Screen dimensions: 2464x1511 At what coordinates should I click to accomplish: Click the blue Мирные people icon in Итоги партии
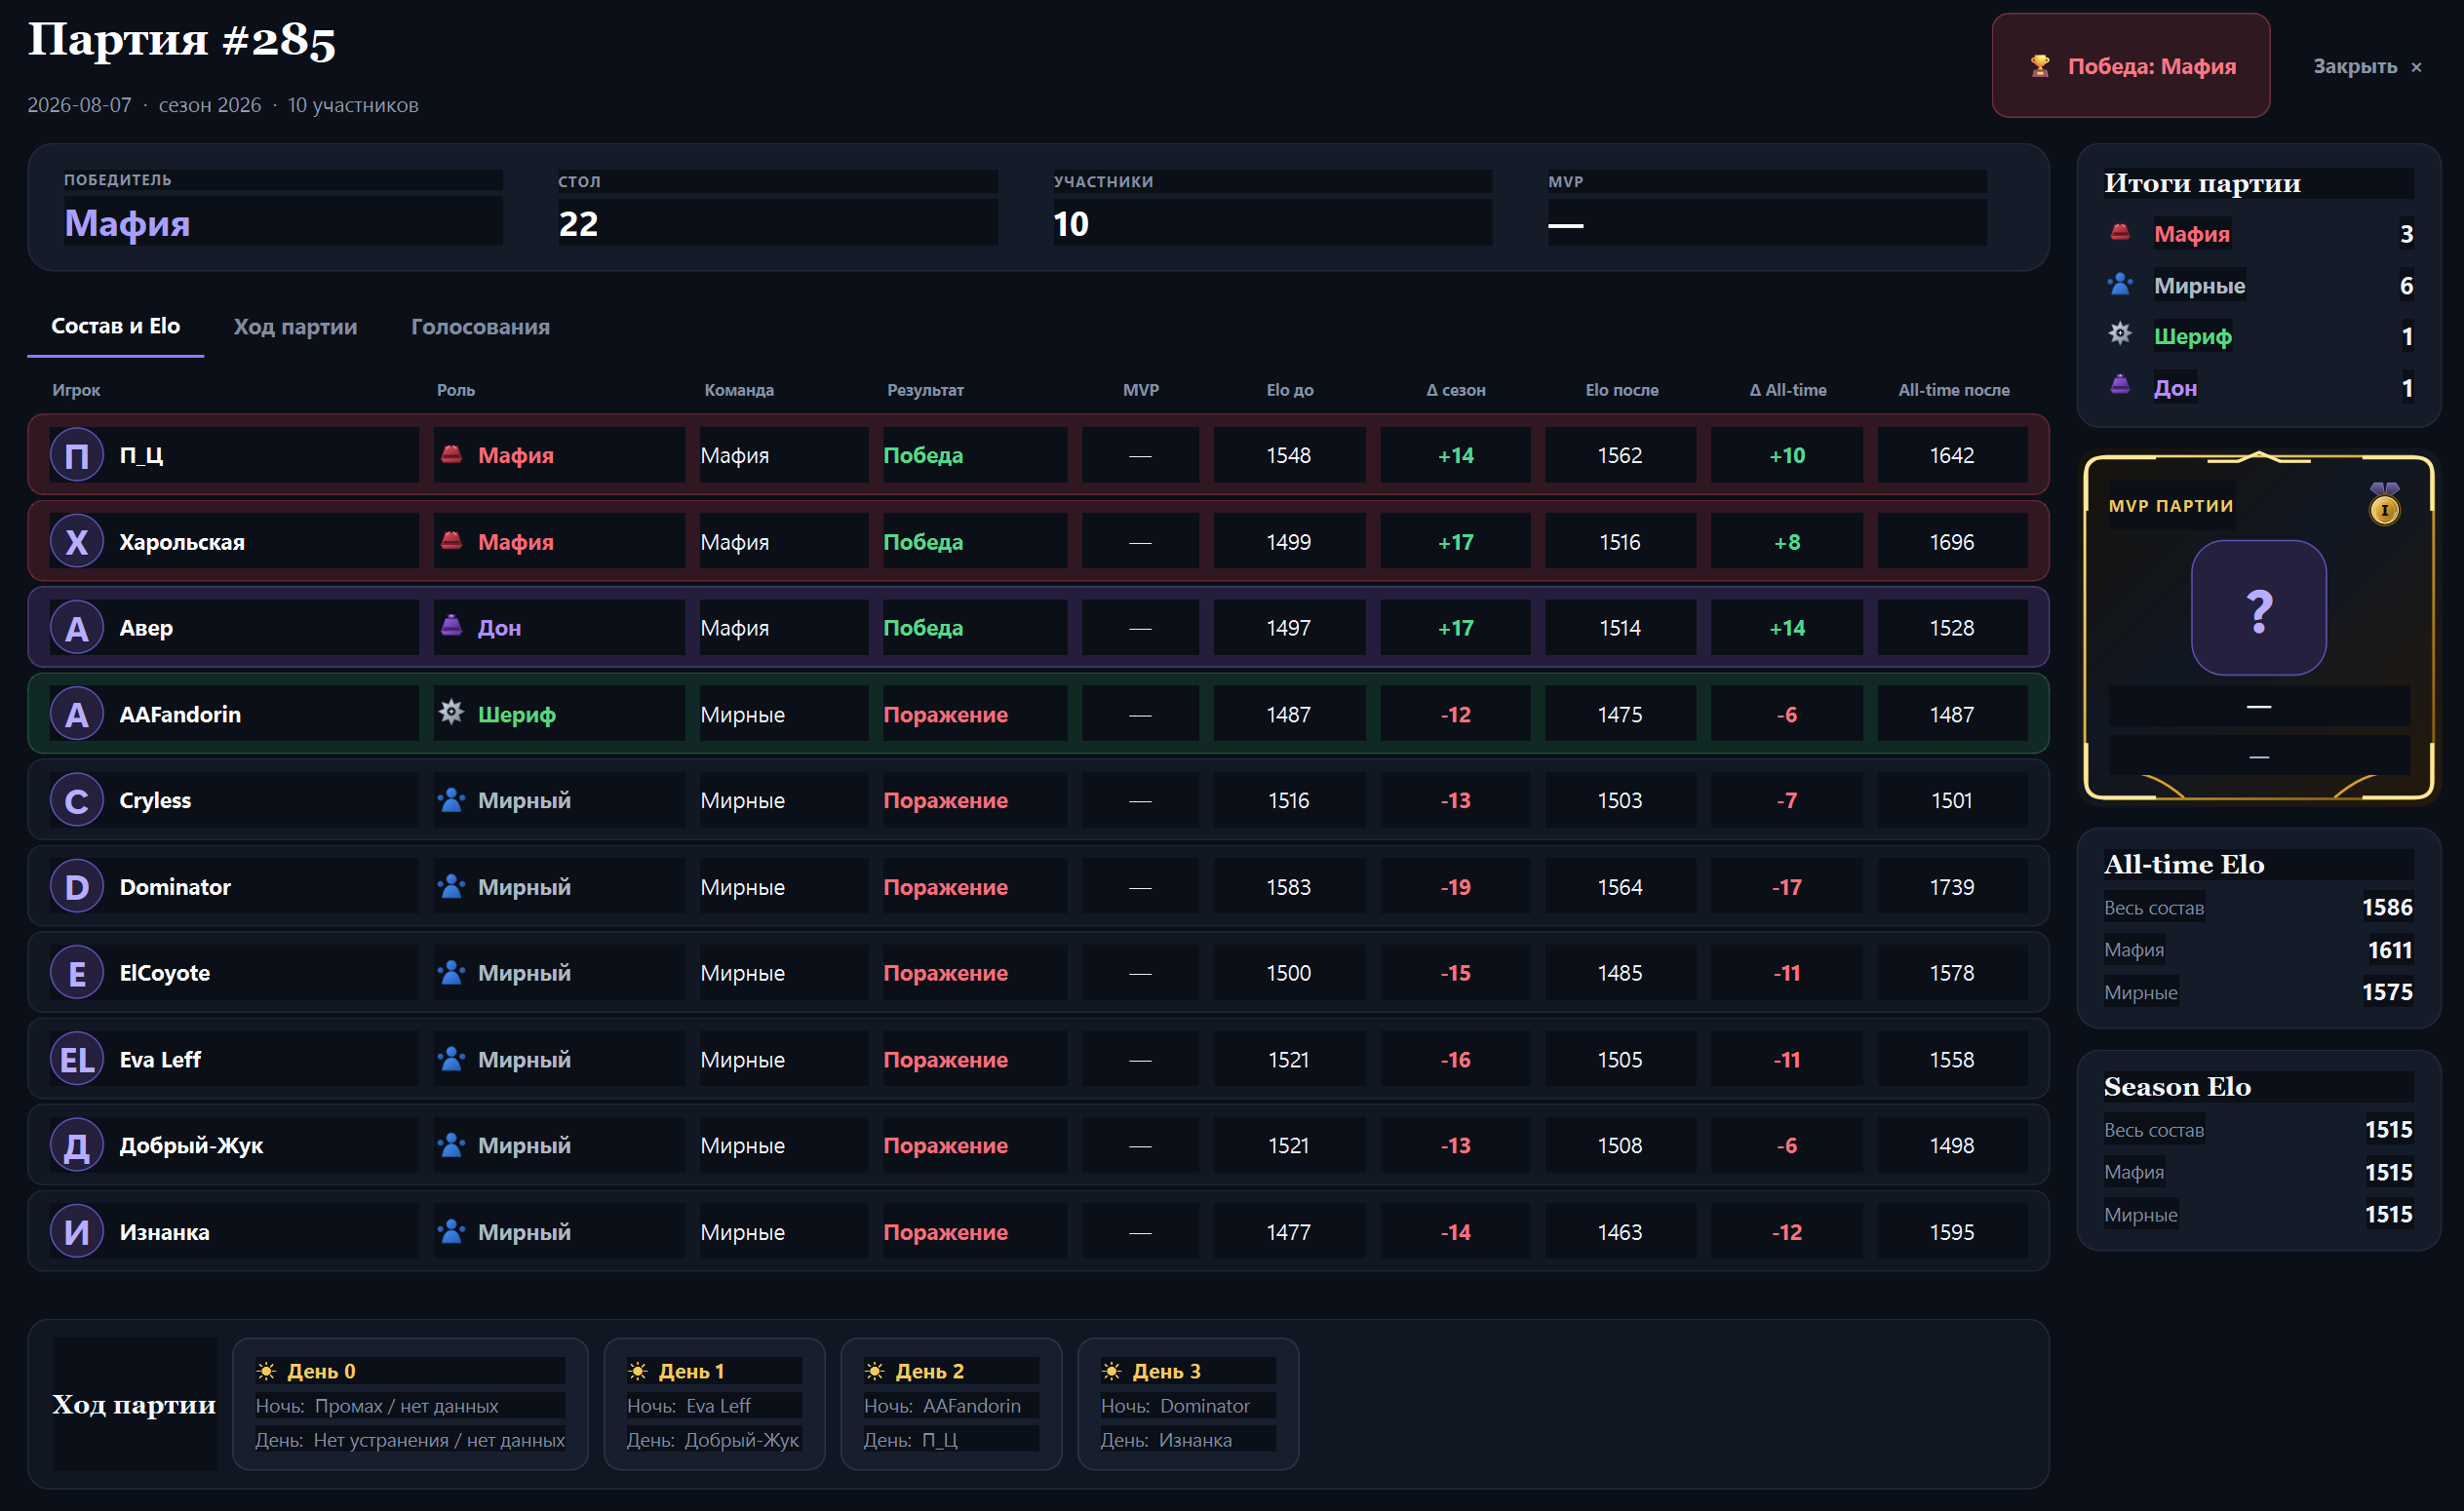click(2119, 284)
